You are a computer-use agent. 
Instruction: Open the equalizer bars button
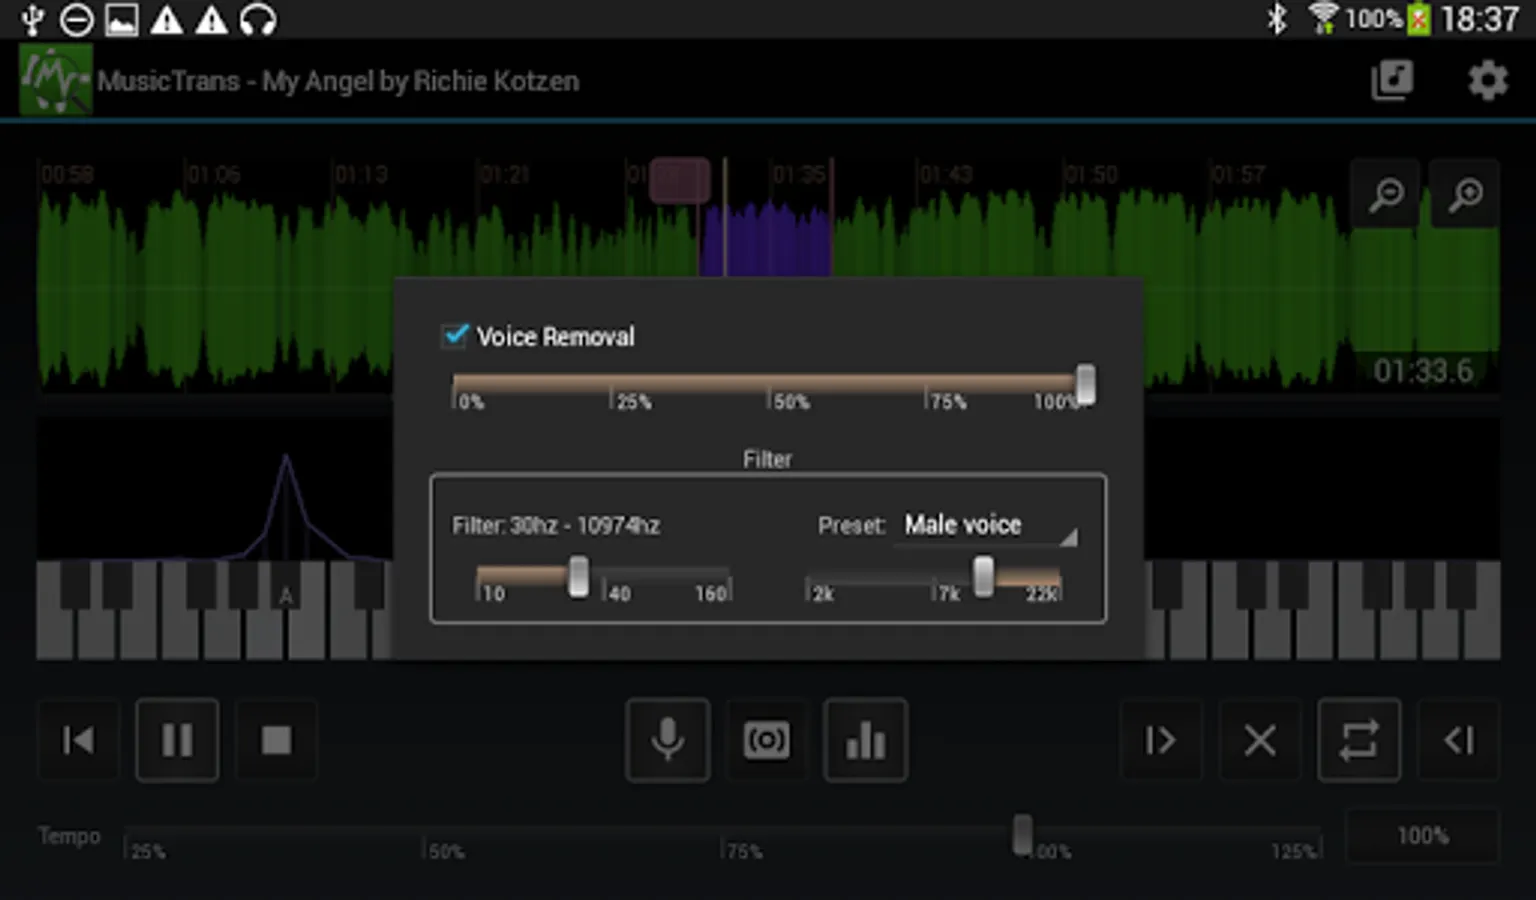pyautogui.click(x=865, y=740)
